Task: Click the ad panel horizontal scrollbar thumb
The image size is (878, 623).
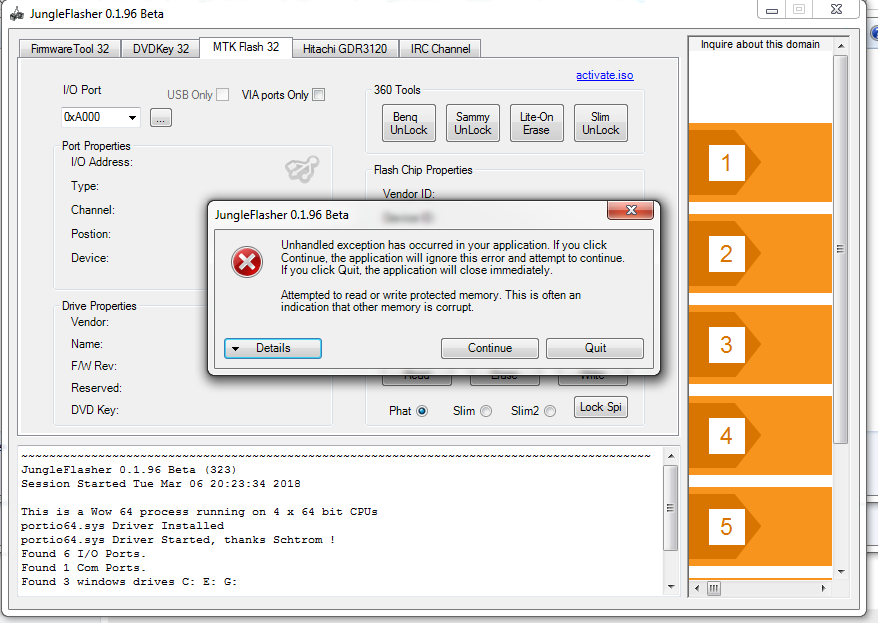Action: pyautogui.click(x=713, y=588)
